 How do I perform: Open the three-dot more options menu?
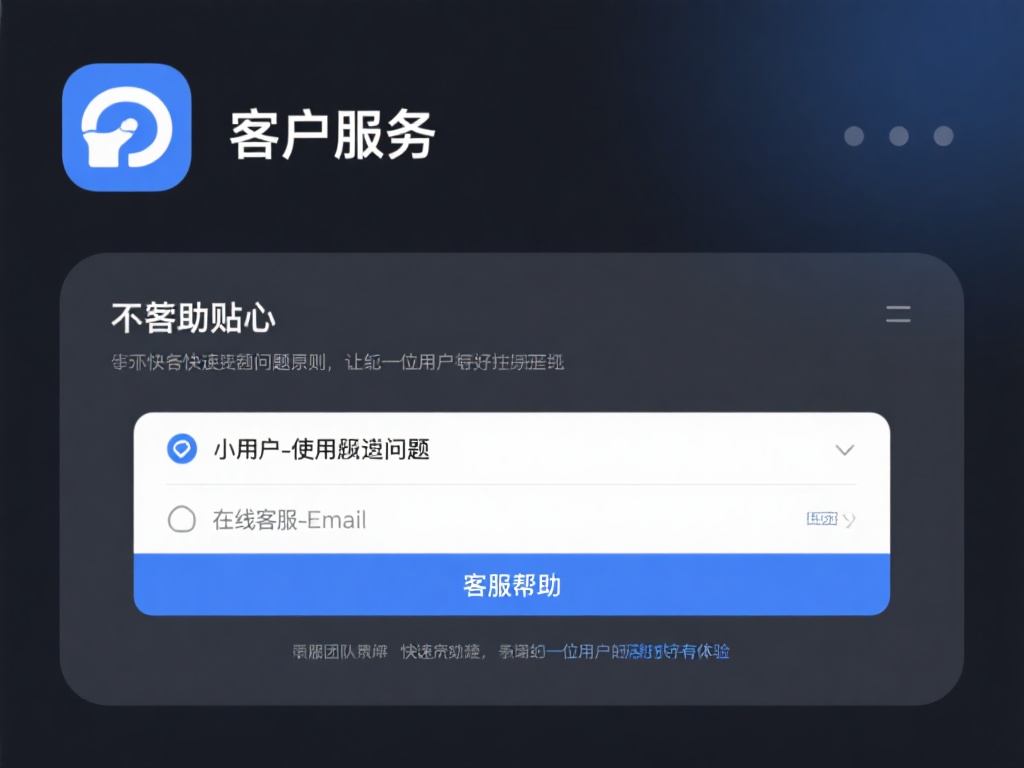coord(899,136)
